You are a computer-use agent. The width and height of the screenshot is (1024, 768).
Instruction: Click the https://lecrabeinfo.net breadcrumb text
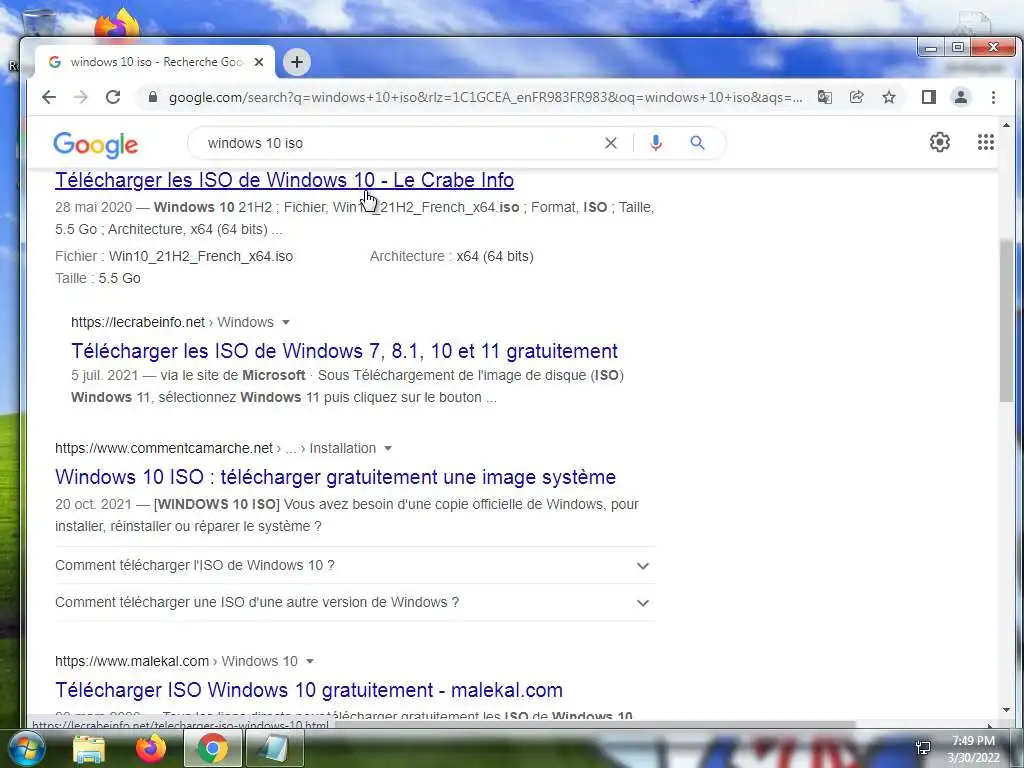pos(138,323)
